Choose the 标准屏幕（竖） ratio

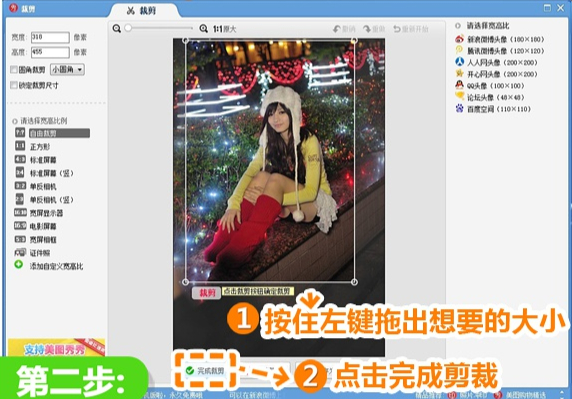pos(44,173)
